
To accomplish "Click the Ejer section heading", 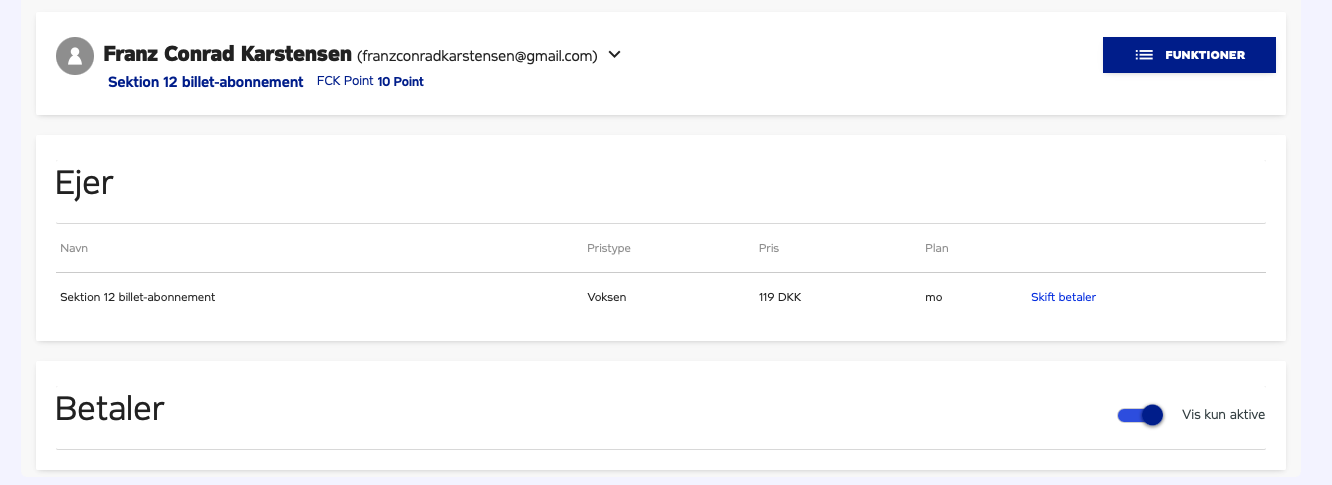I will [x=85, y=183].
